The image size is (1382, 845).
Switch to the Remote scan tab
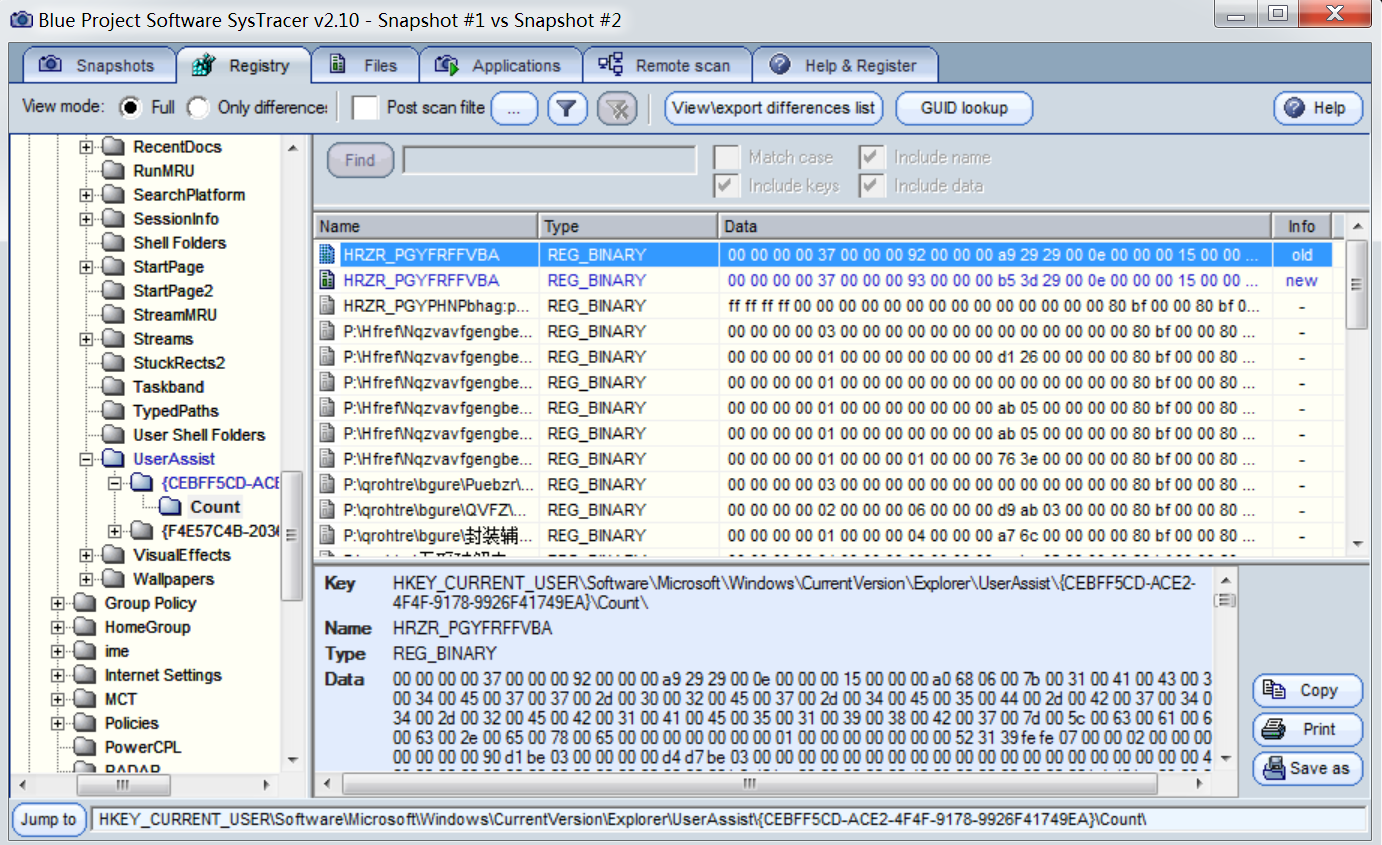tap(666, 65)
